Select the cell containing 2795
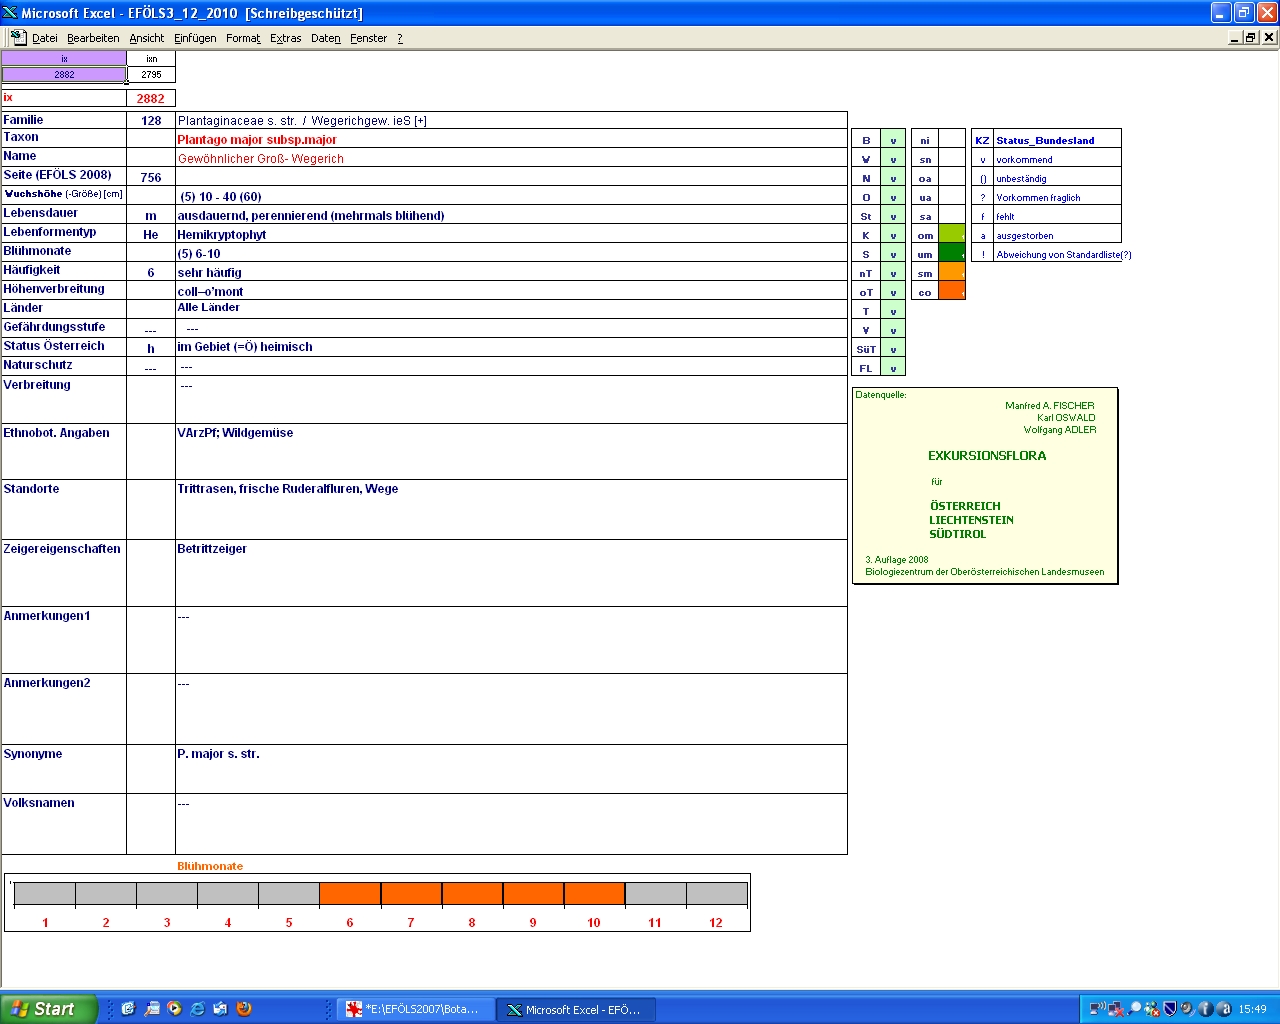1280x1024 pixels. 151,74
